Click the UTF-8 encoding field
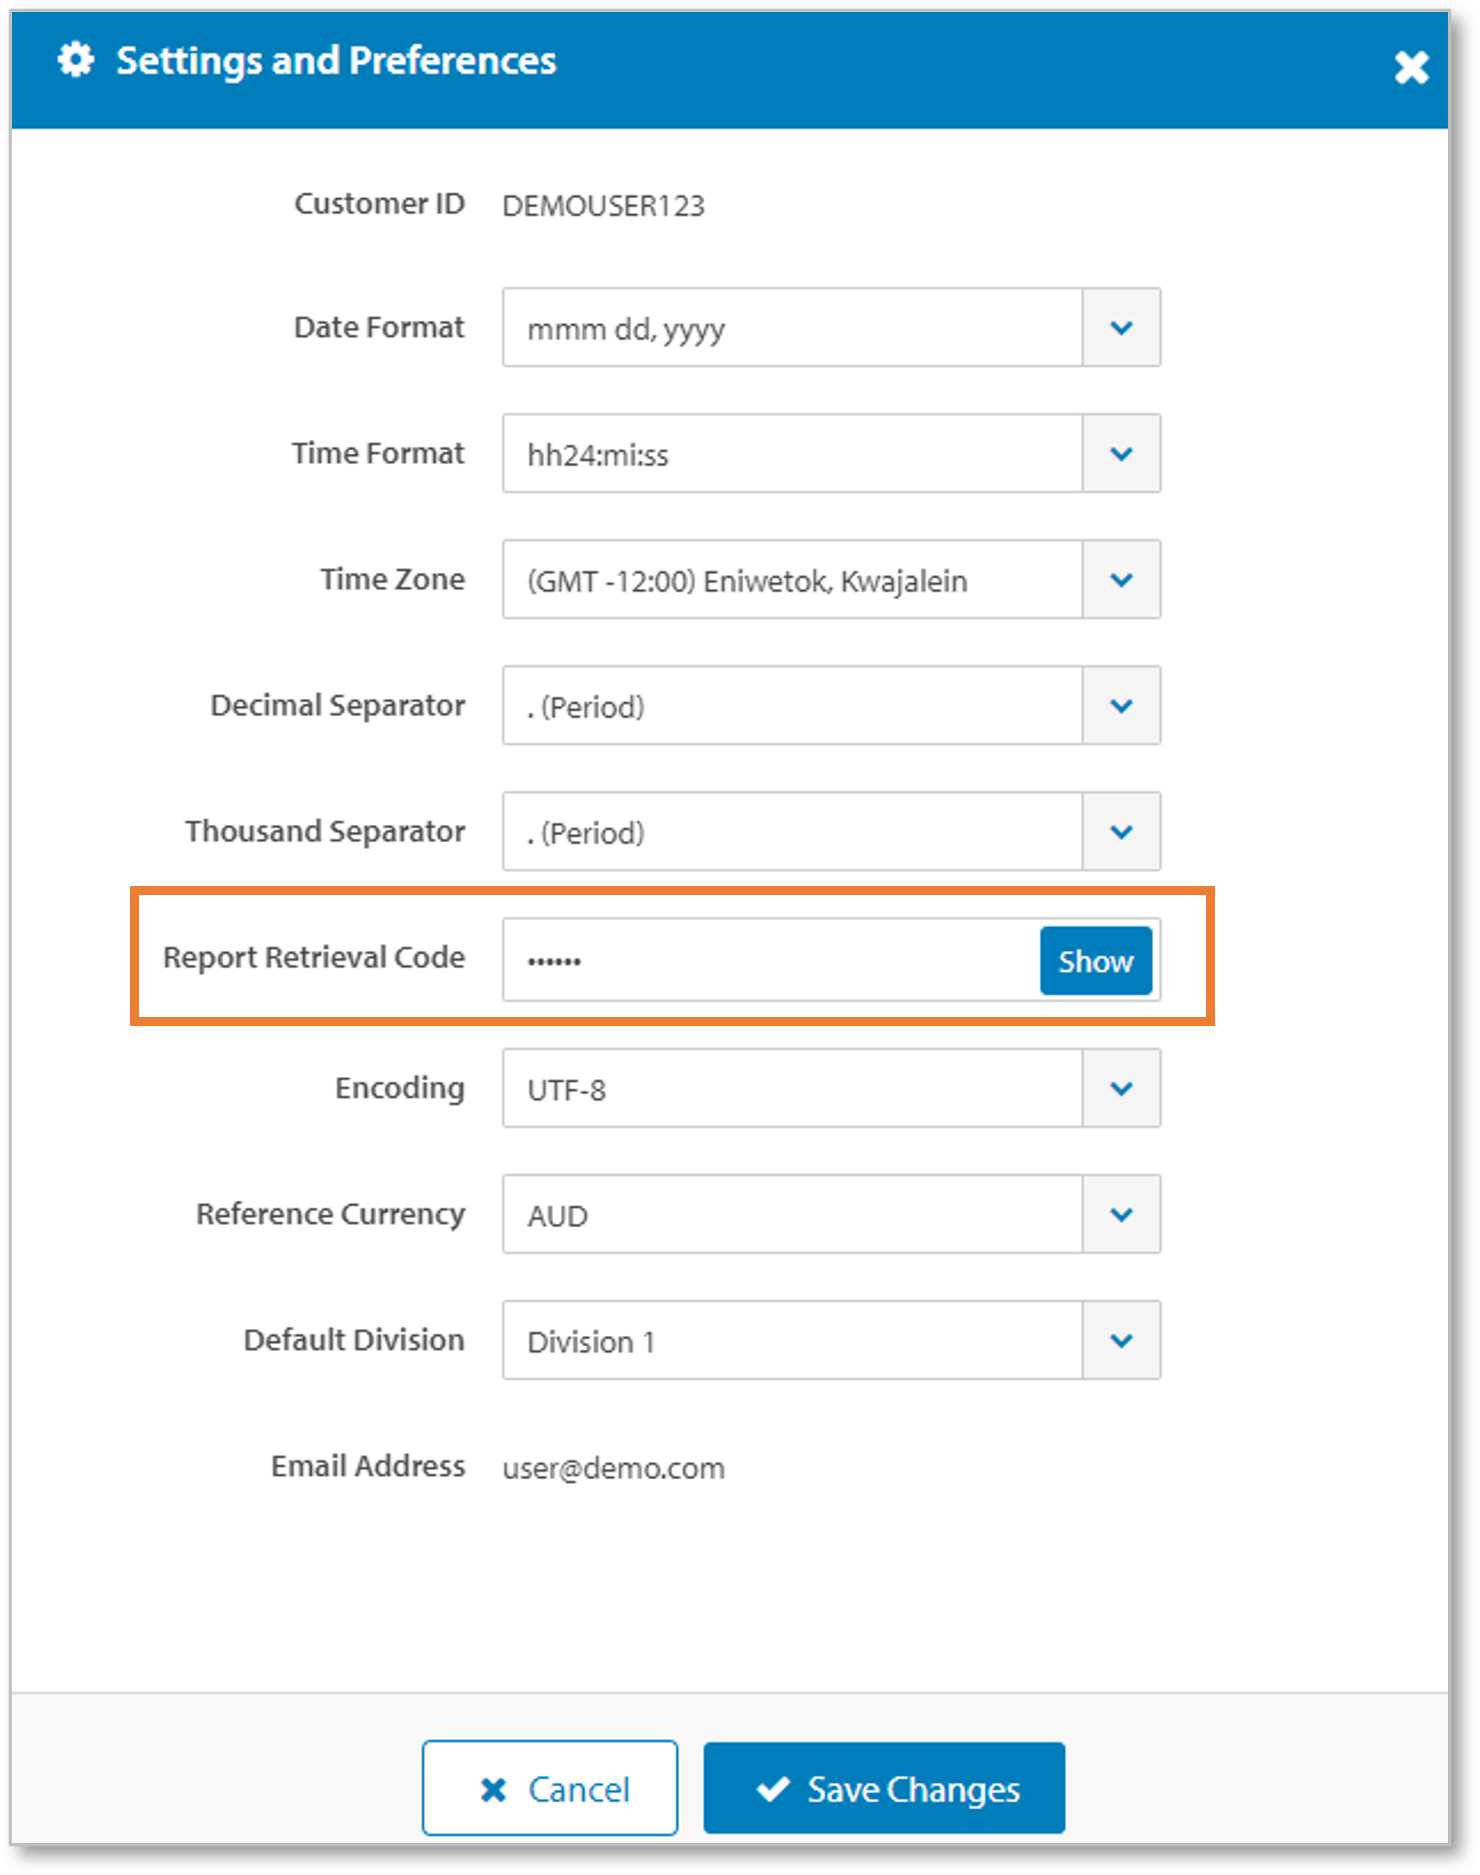Image resolution: width=1480 pixels, height=1875 pixels. (792, 1089)
